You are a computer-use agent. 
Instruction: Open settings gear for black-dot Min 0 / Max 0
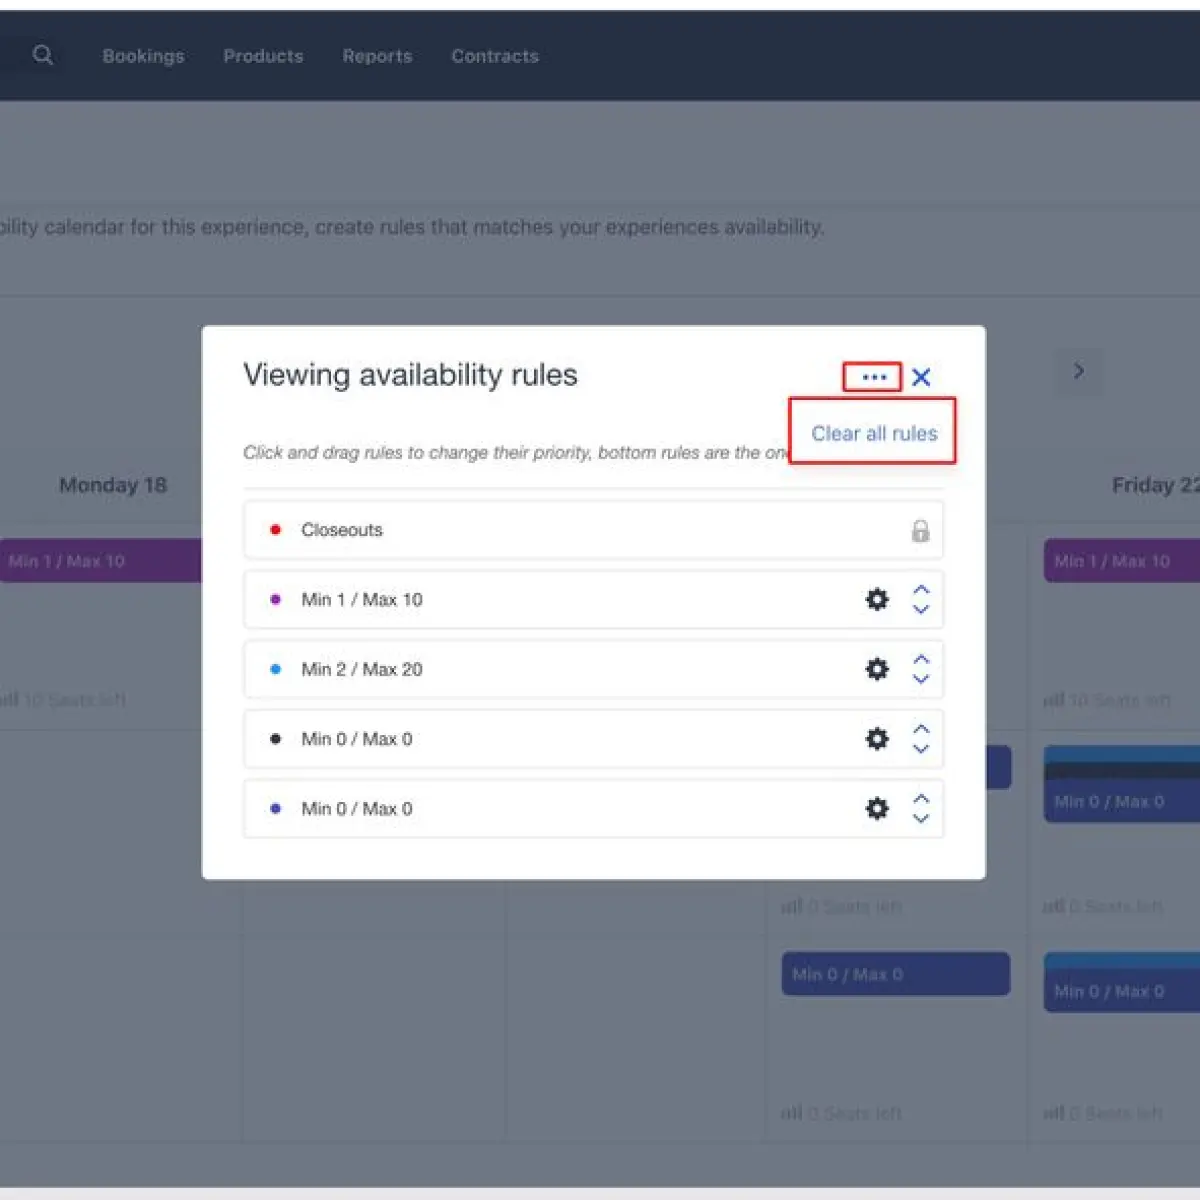coord(877,739)
